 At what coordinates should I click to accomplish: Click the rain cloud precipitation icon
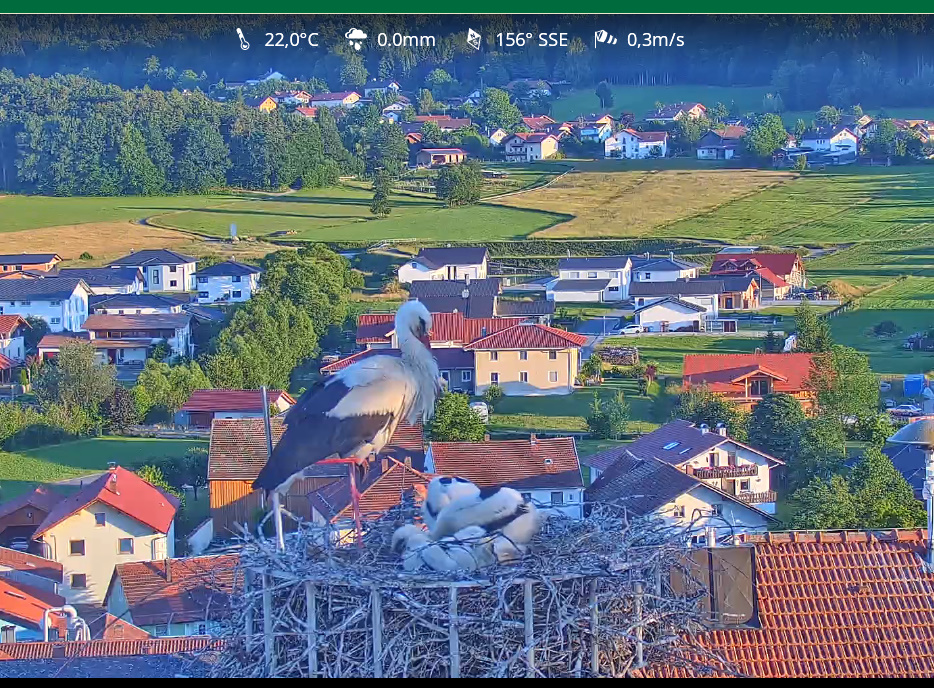pyautogui.click(x=356, y=39)
